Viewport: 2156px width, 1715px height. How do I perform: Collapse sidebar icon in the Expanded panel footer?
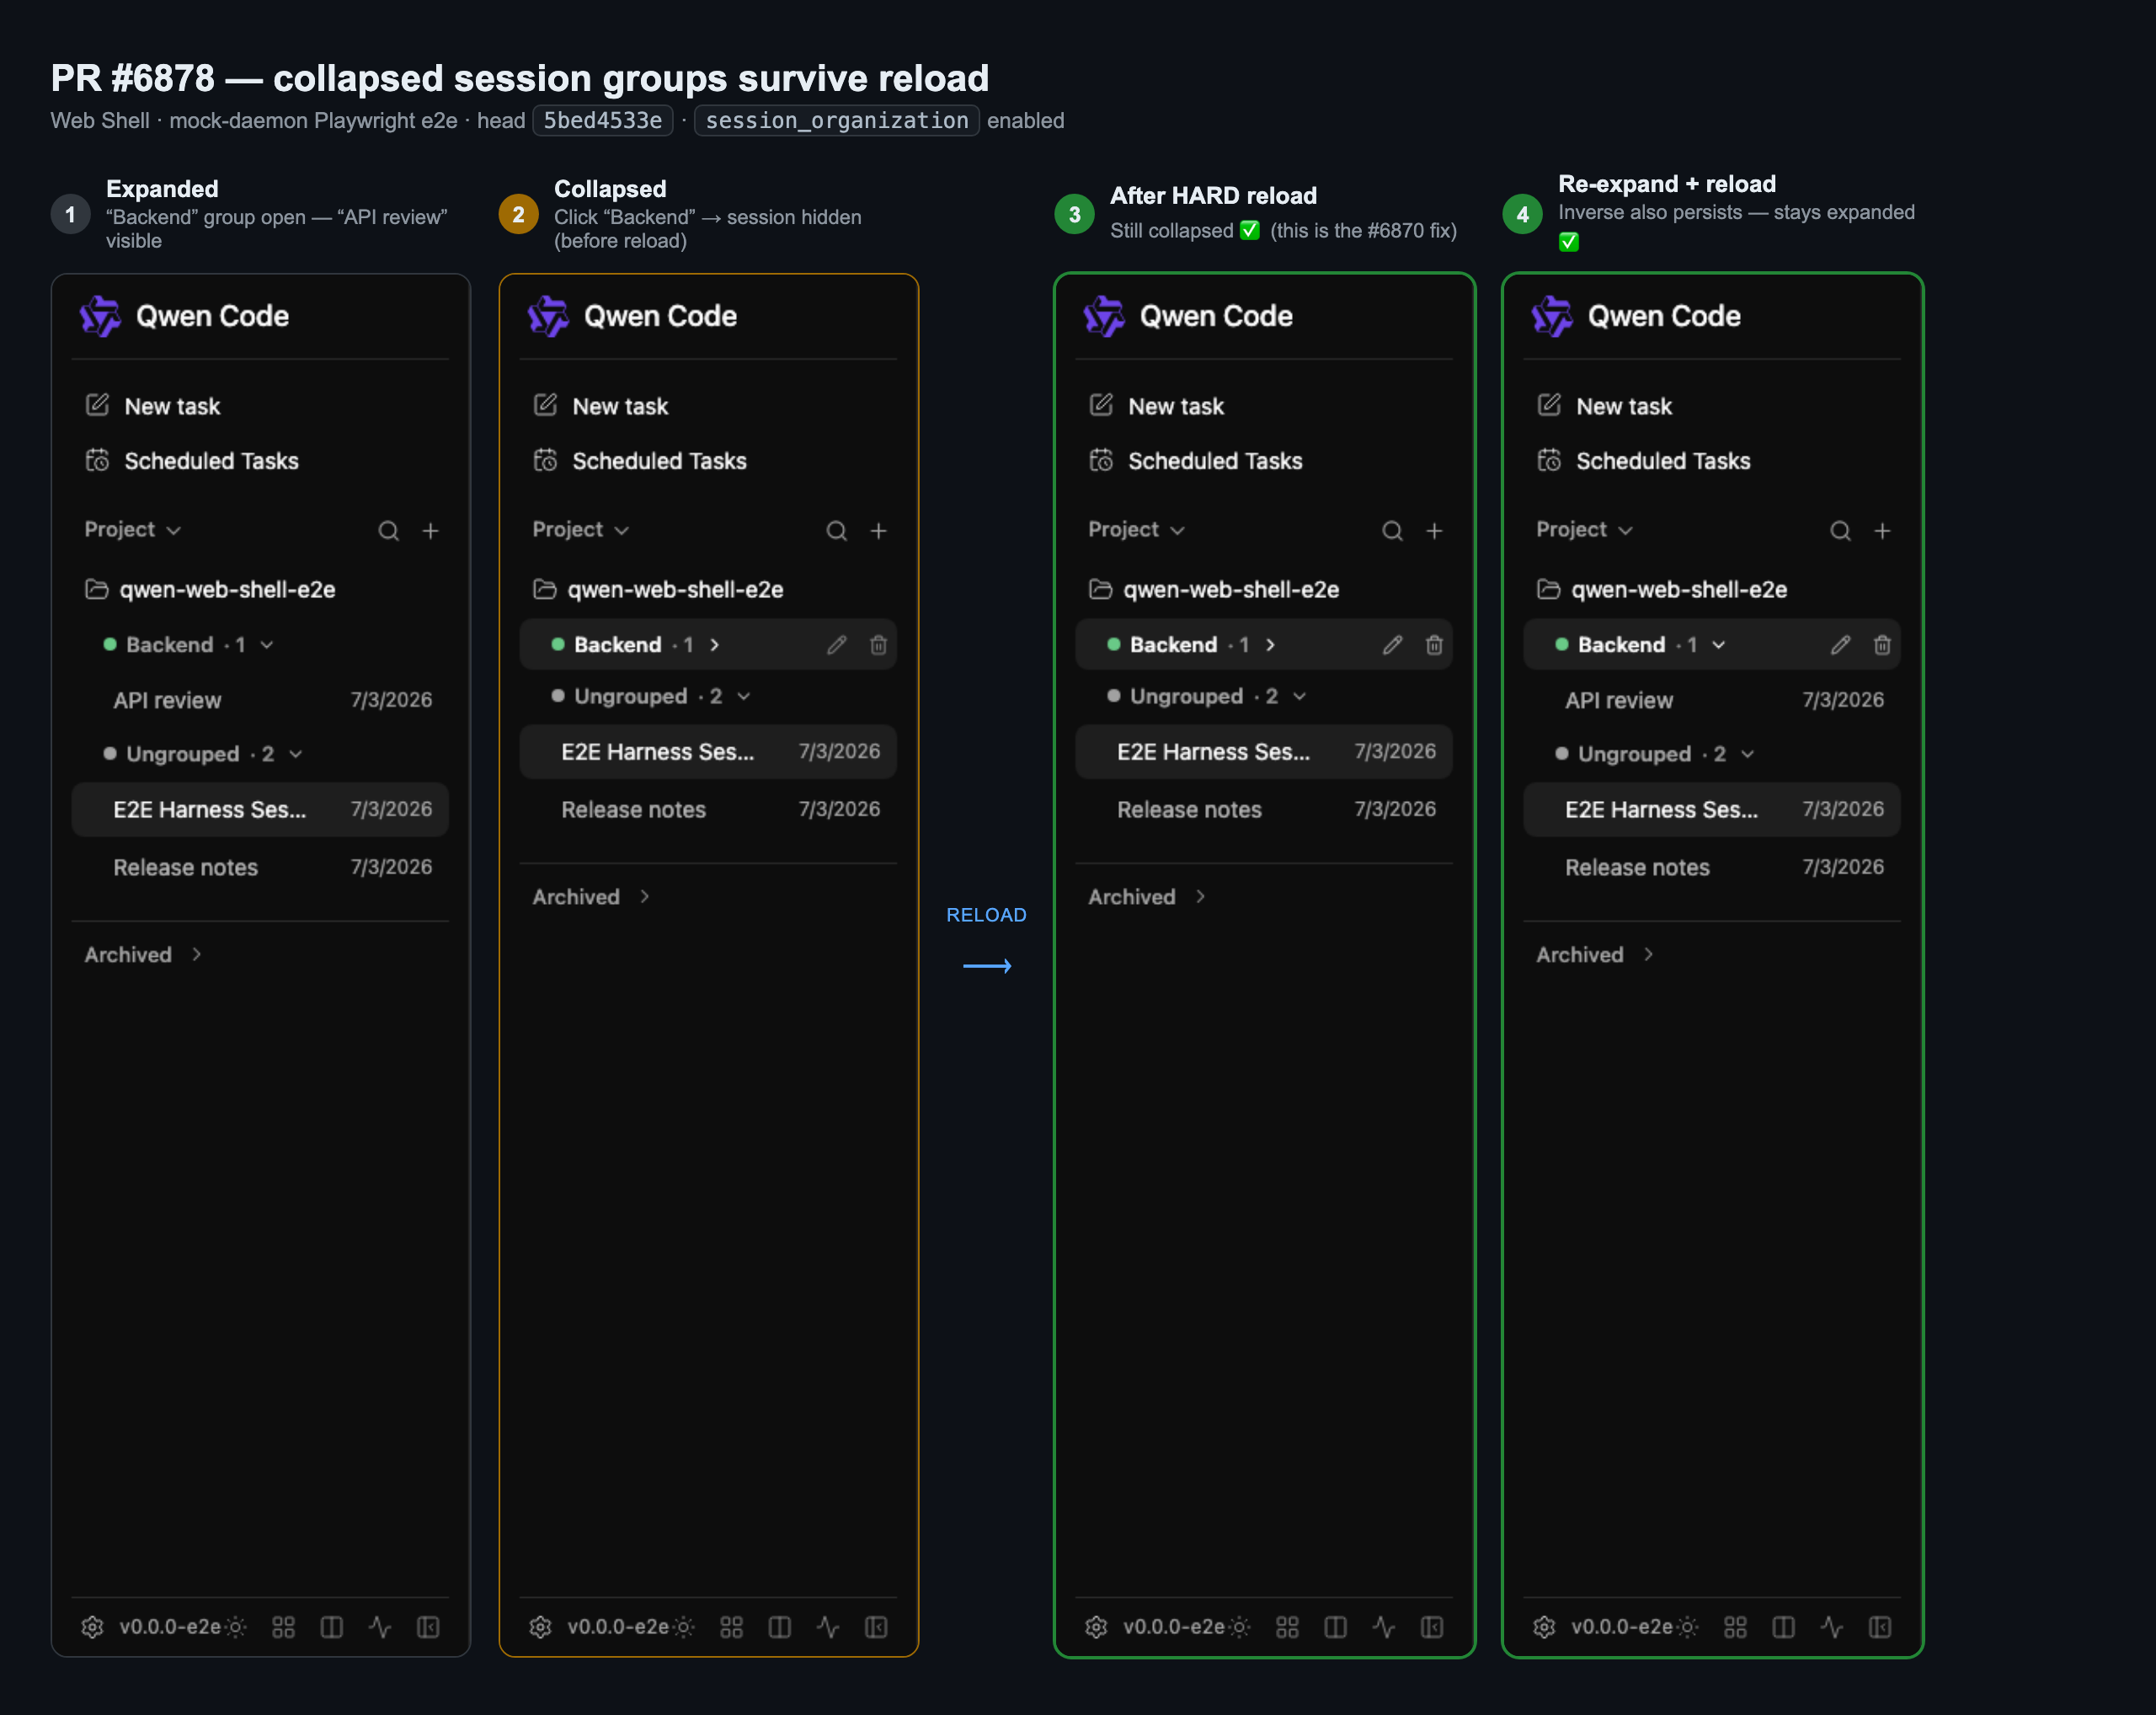428,1627
